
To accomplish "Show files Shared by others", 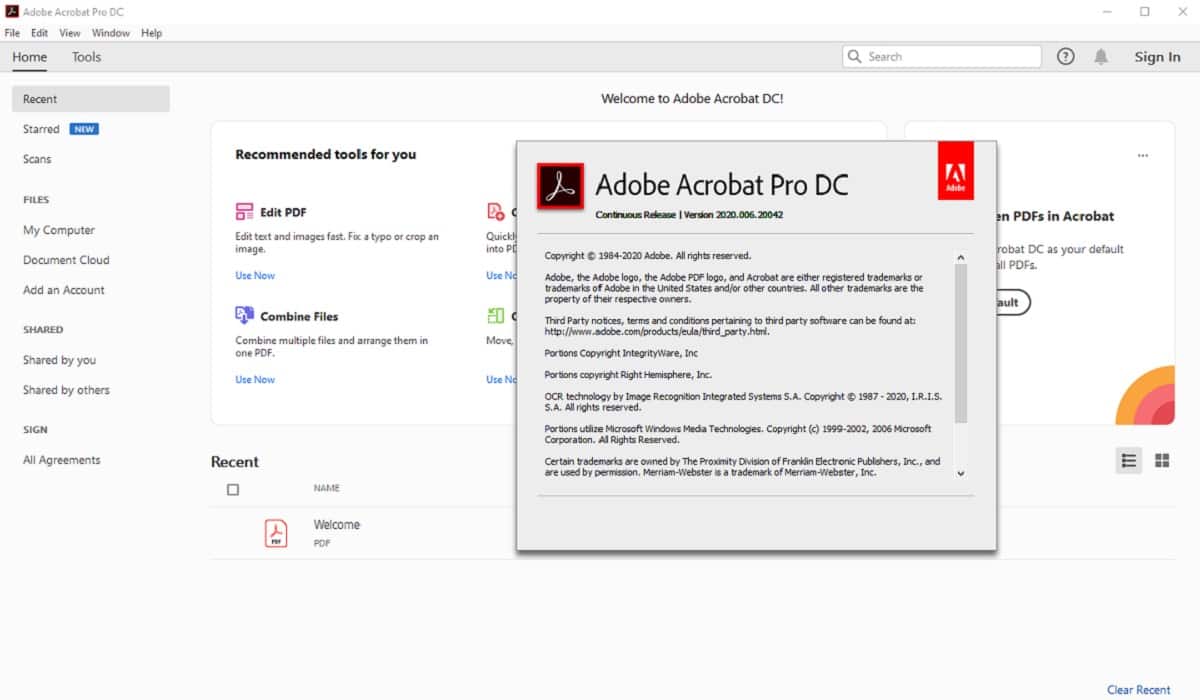I will click(x=66, y=390).
